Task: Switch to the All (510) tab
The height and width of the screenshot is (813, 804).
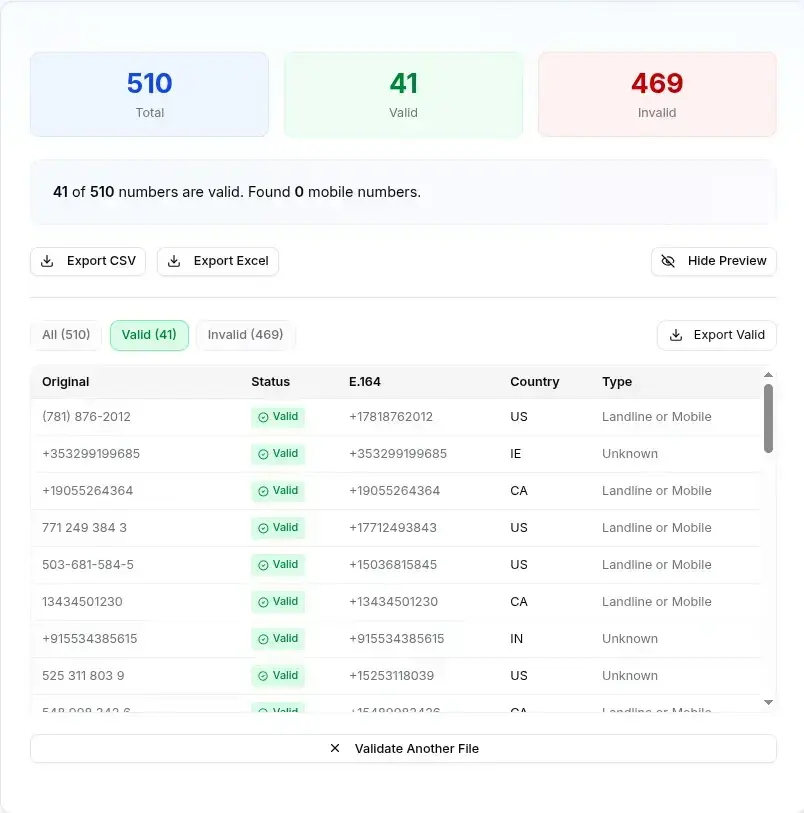Action: (66, 335)
